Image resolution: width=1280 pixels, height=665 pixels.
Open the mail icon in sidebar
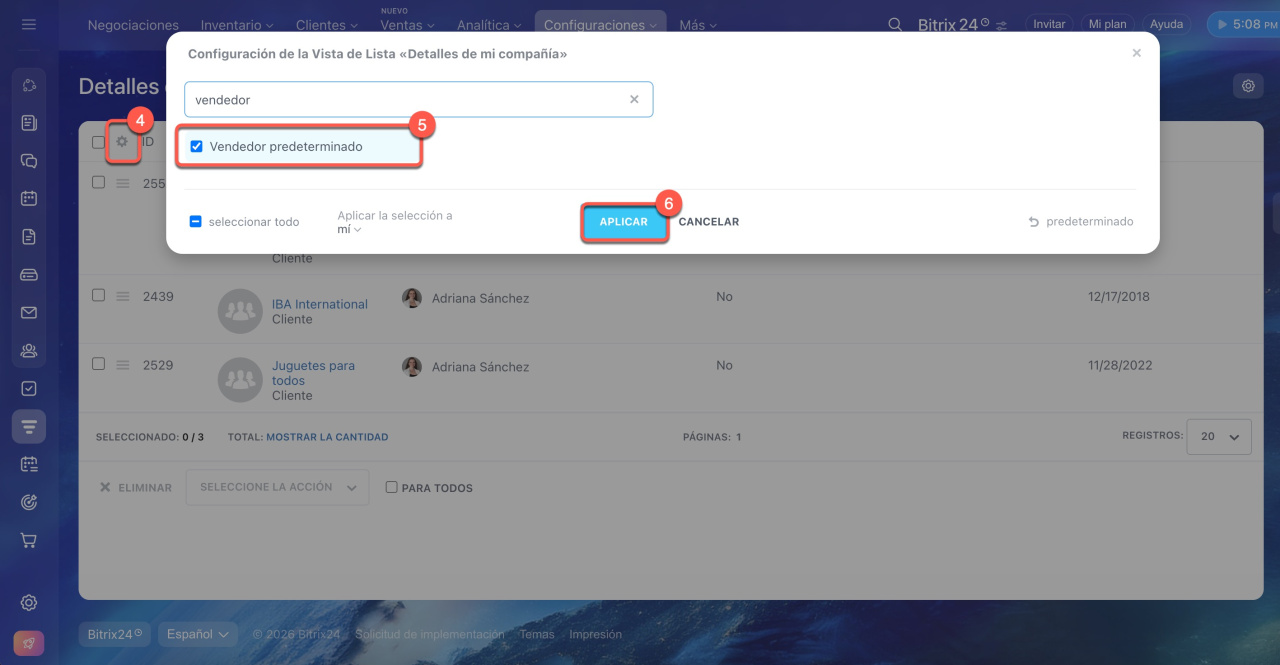(29, 313)
